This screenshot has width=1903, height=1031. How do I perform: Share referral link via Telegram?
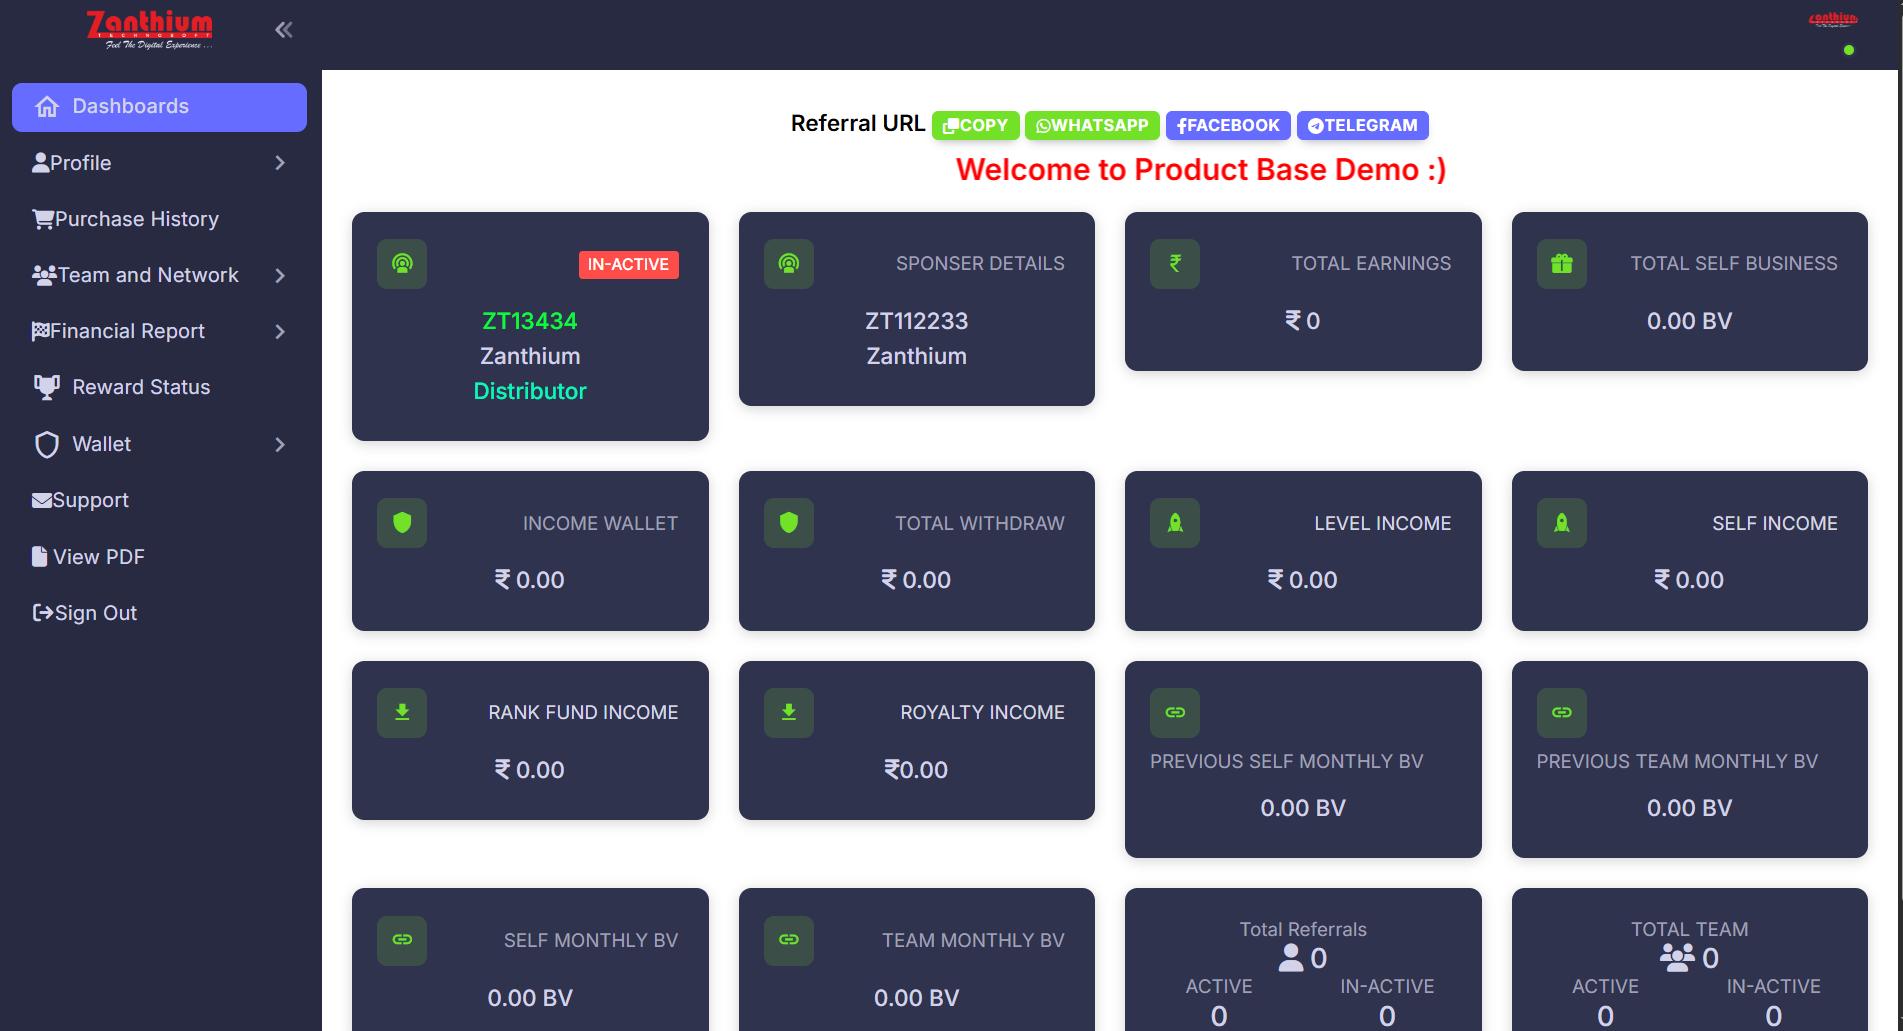tap(1363, 125)
